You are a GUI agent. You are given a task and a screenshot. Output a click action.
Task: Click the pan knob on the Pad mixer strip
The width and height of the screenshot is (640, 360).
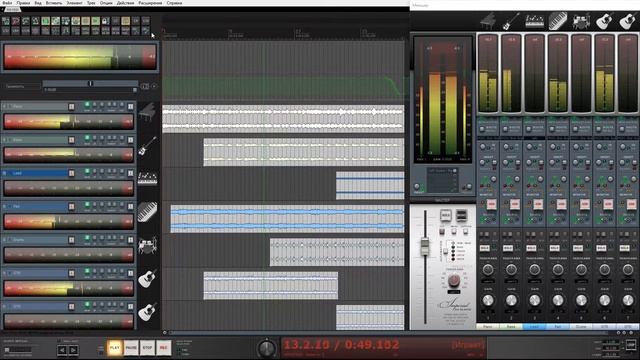click(558, 269)
